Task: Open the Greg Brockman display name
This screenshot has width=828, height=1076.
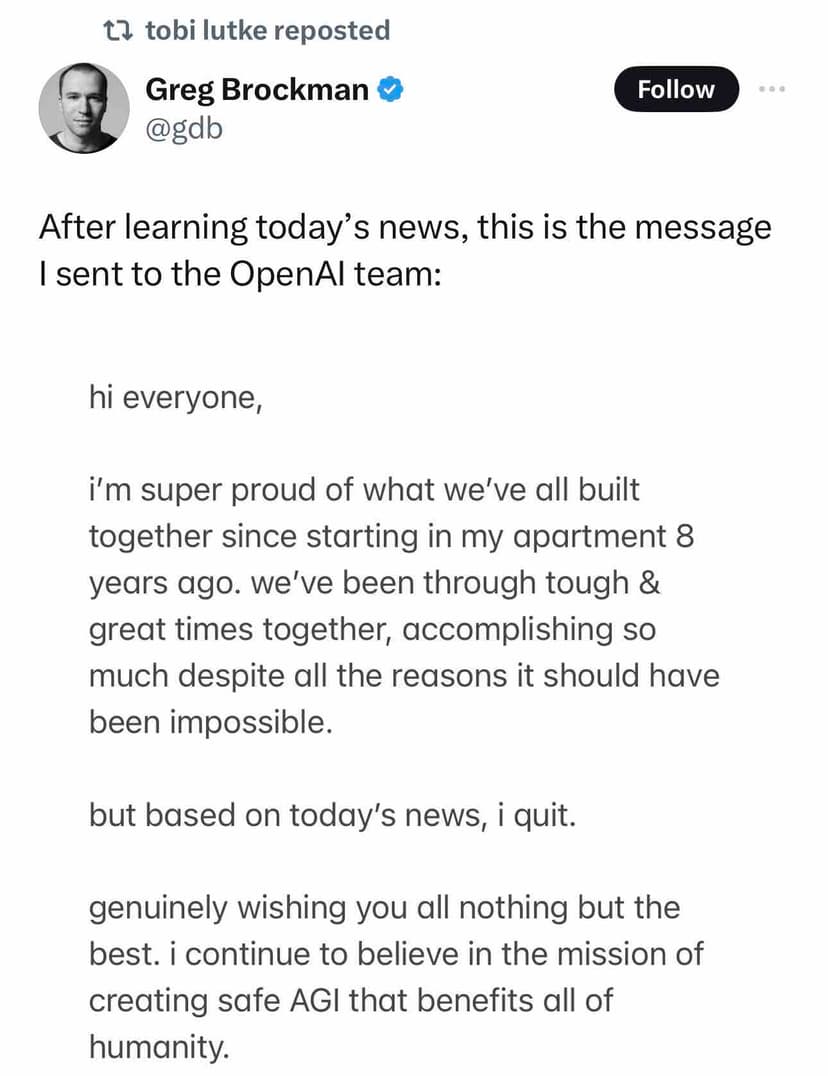Action: 257,89
